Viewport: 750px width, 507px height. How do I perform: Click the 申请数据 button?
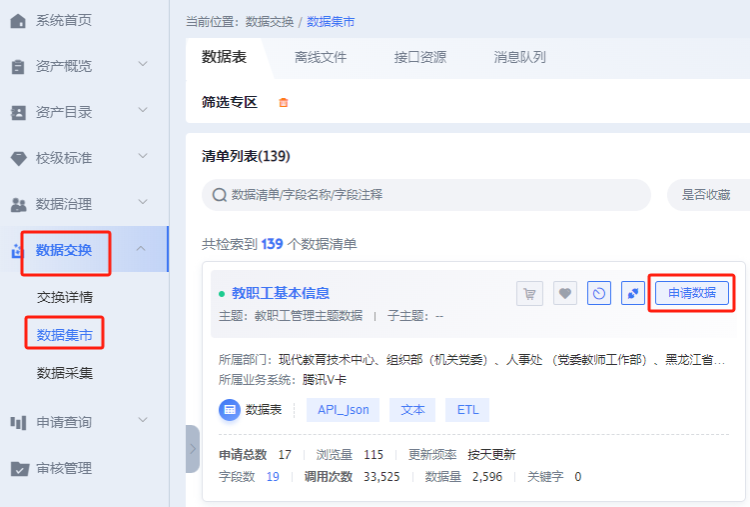click(x=692, y=293)
